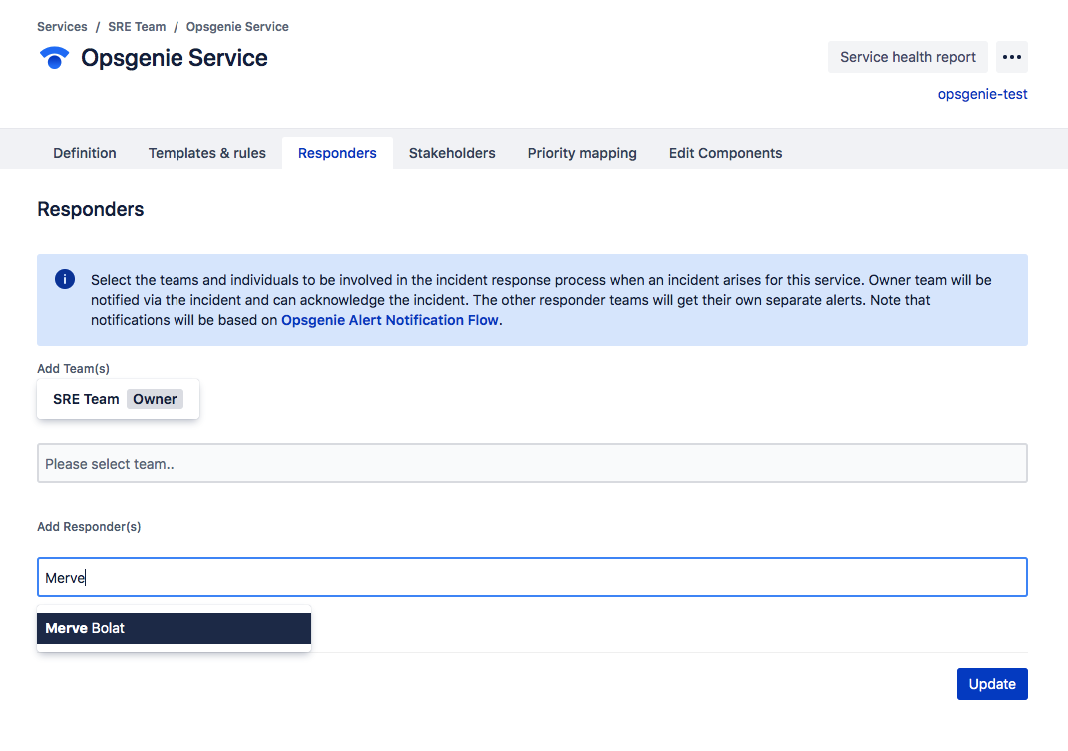Image resolution: width=1068 pixels, height=751 pixels.
Task: Click the opsgenie-test link
Action: click(982, 94)
